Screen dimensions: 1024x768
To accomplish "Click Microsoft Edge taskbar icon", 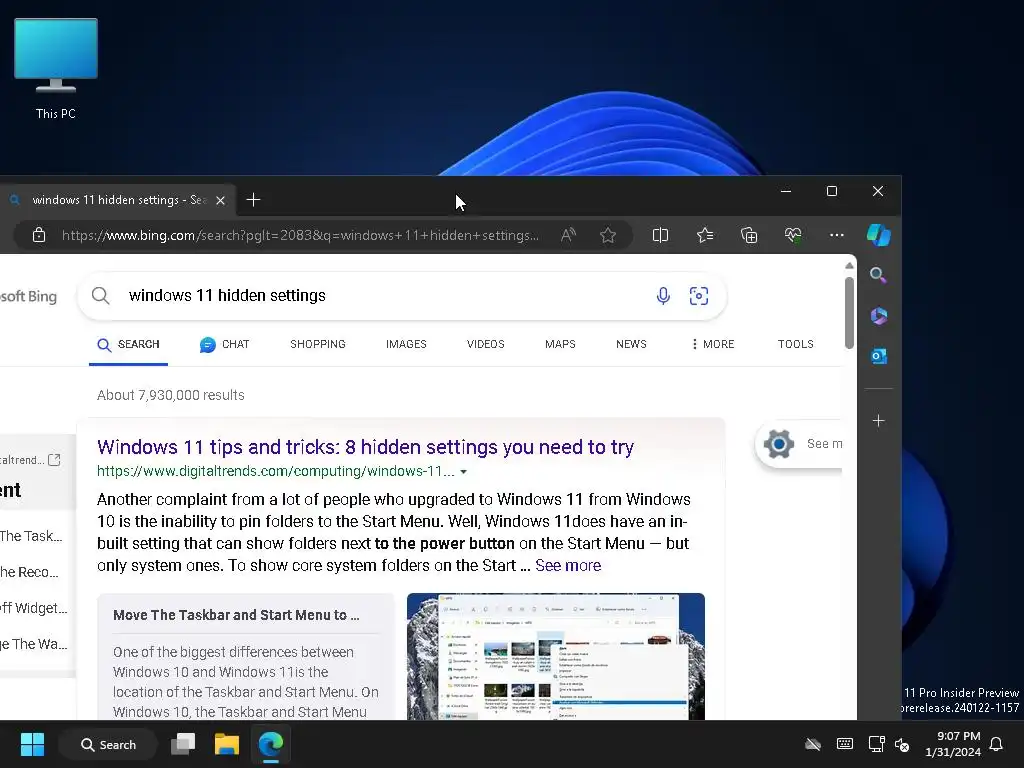I will pyautogui.click(x=270, y=744).
